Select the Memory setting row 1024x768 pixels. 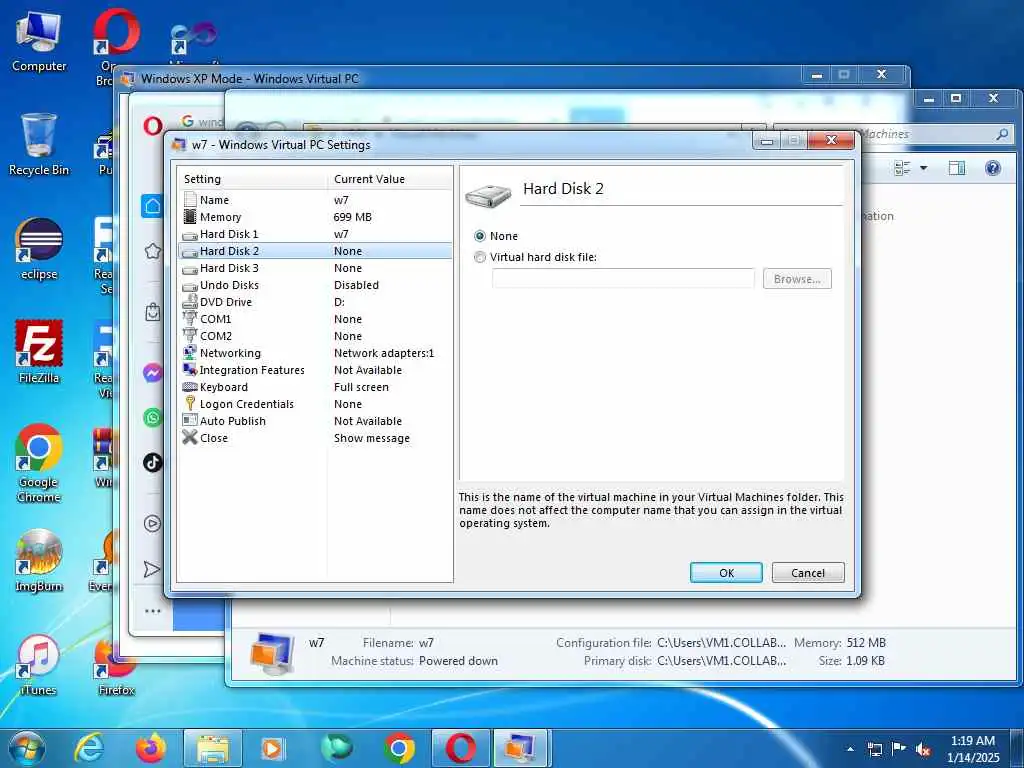(315, 217)
